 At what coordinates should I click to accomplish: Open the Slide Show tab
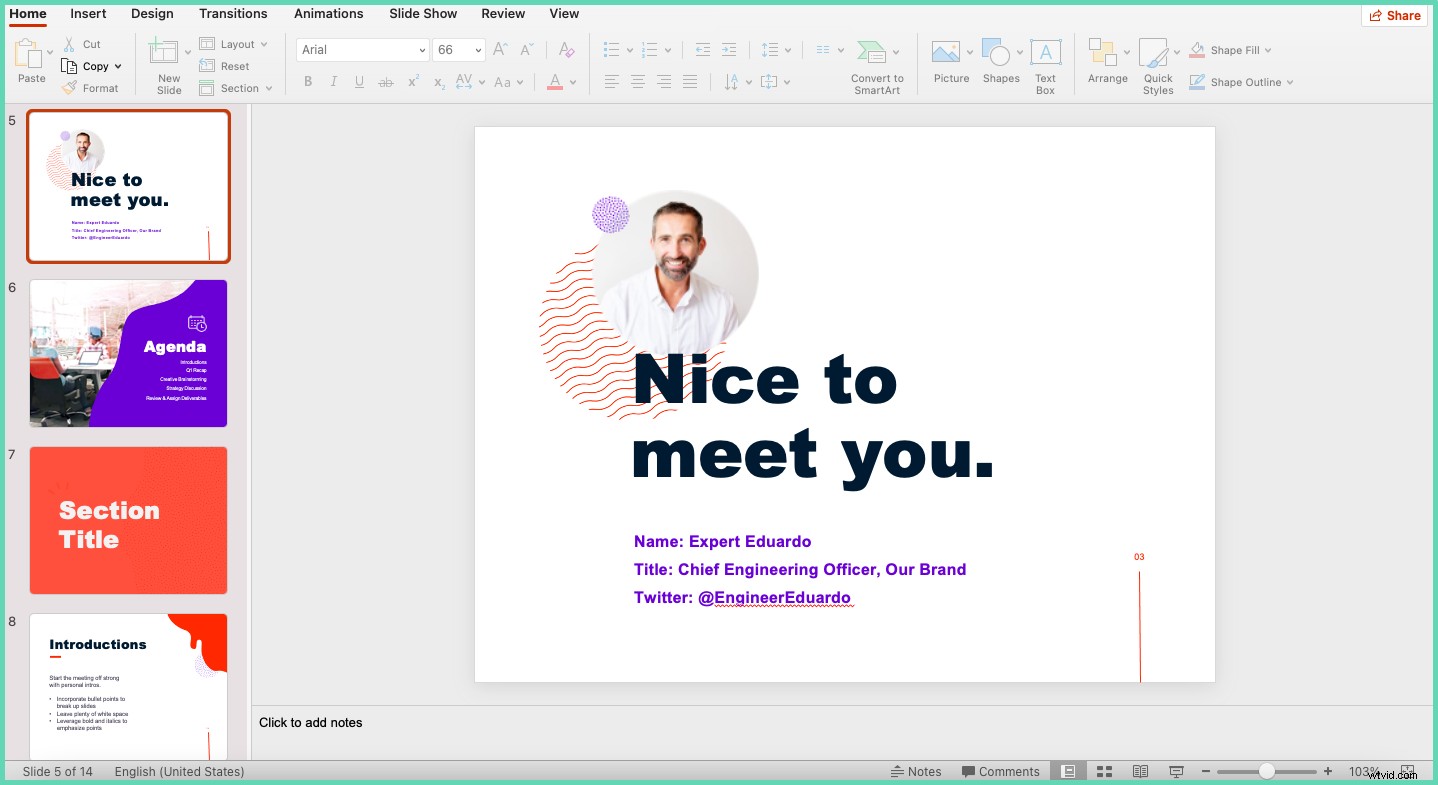click(x=422, y=13)
